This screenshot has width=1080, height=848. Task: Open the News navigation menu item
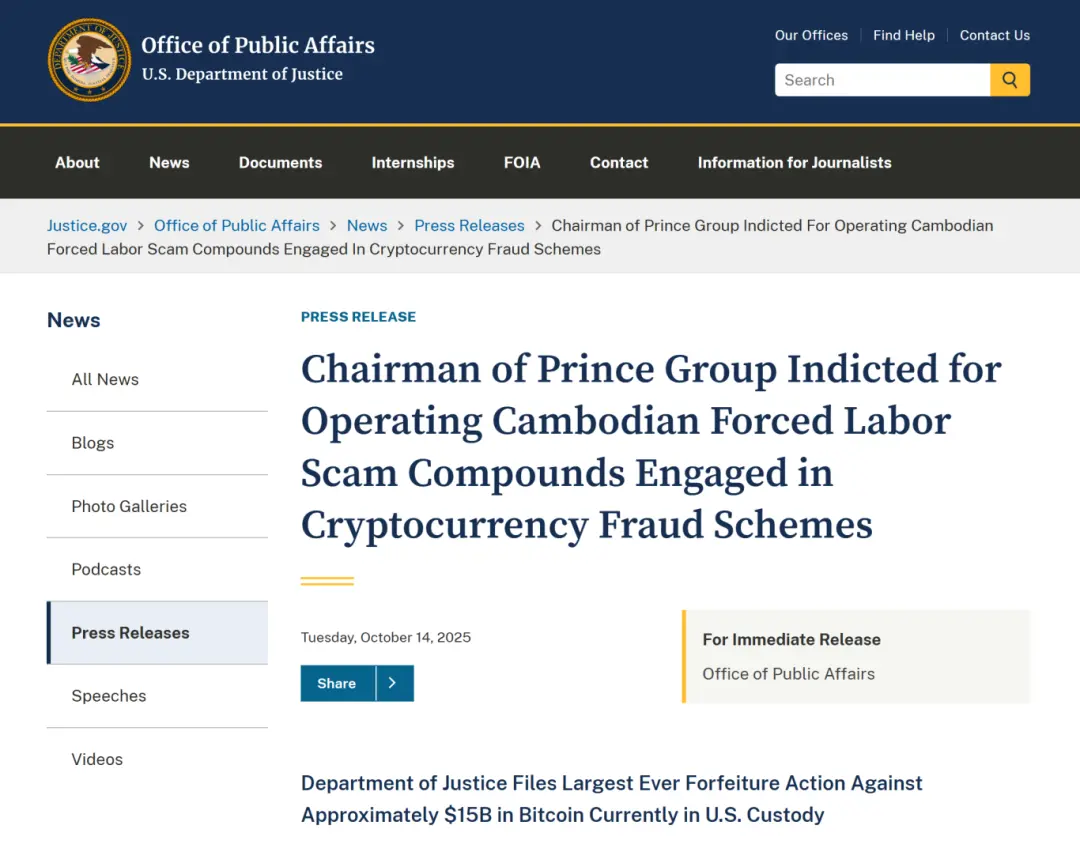169,162
